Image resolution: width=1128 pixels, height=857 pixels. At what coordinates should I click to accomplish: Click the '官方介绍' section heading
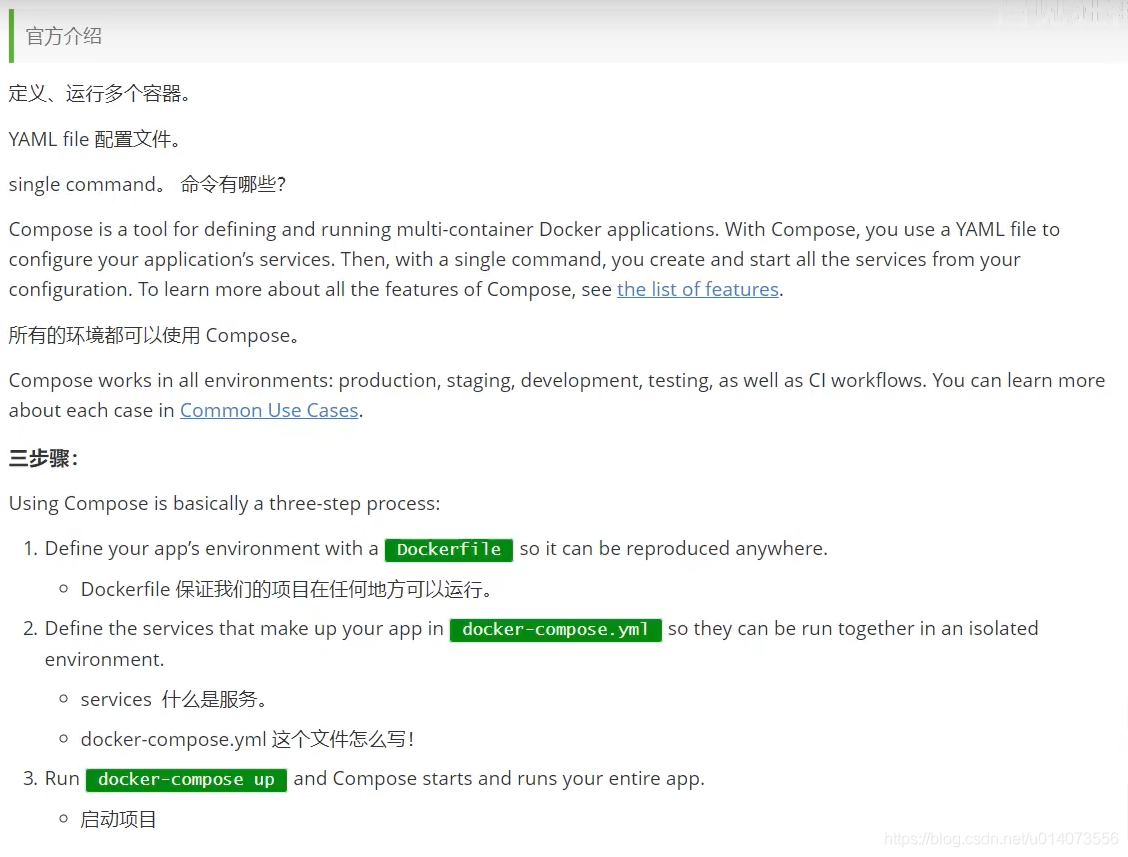pyautogui.click(x=64, y=36)
